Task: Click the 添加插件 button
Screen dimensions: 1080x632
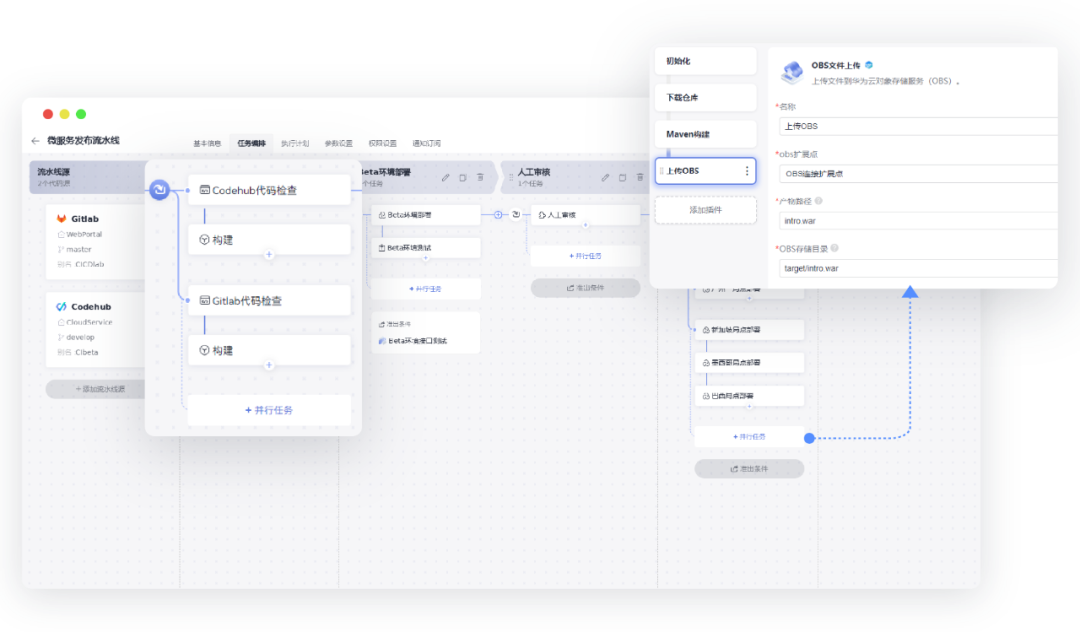Action: tap(705, 210)
